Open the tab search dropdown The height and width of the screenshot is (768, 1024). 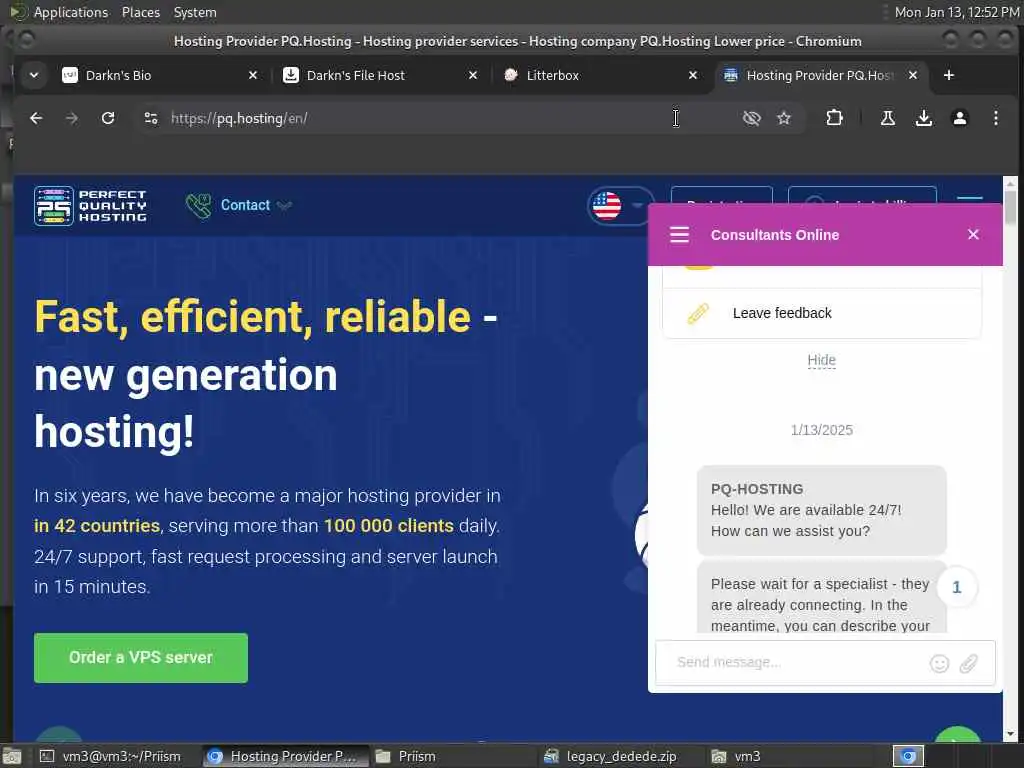pos(34,75)
